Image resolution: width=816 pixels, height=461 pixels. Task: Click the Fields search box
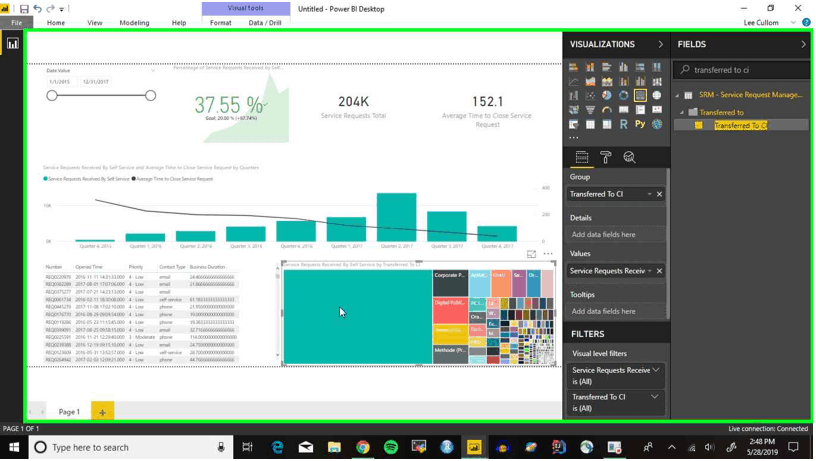click(x=741, y=70)
